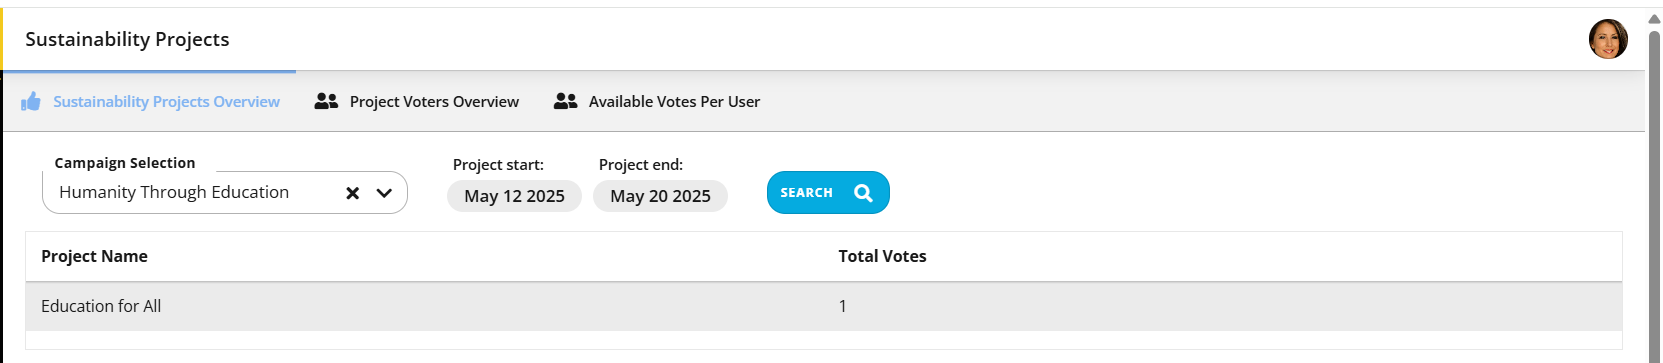Clear the campaign selection with the X icon

(353, 193)
